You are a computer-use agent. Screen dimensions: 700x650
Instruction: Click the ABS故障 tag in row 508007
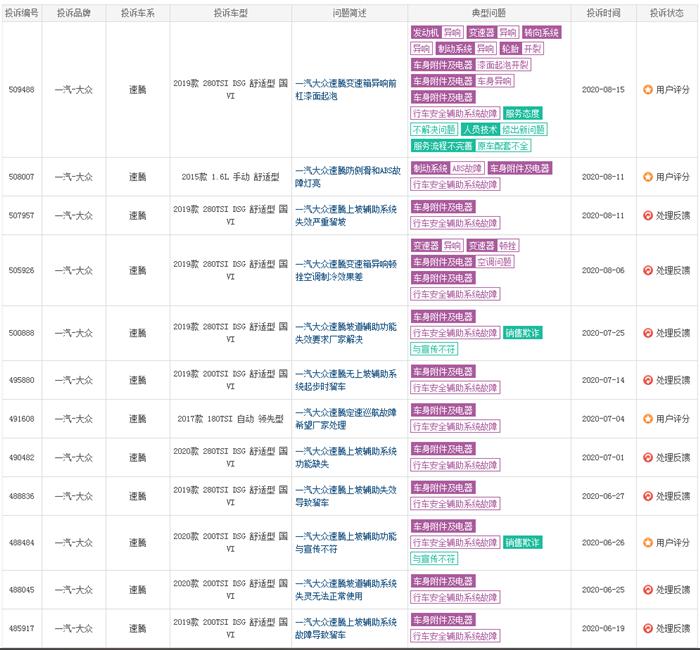click(x=467, y=168)
